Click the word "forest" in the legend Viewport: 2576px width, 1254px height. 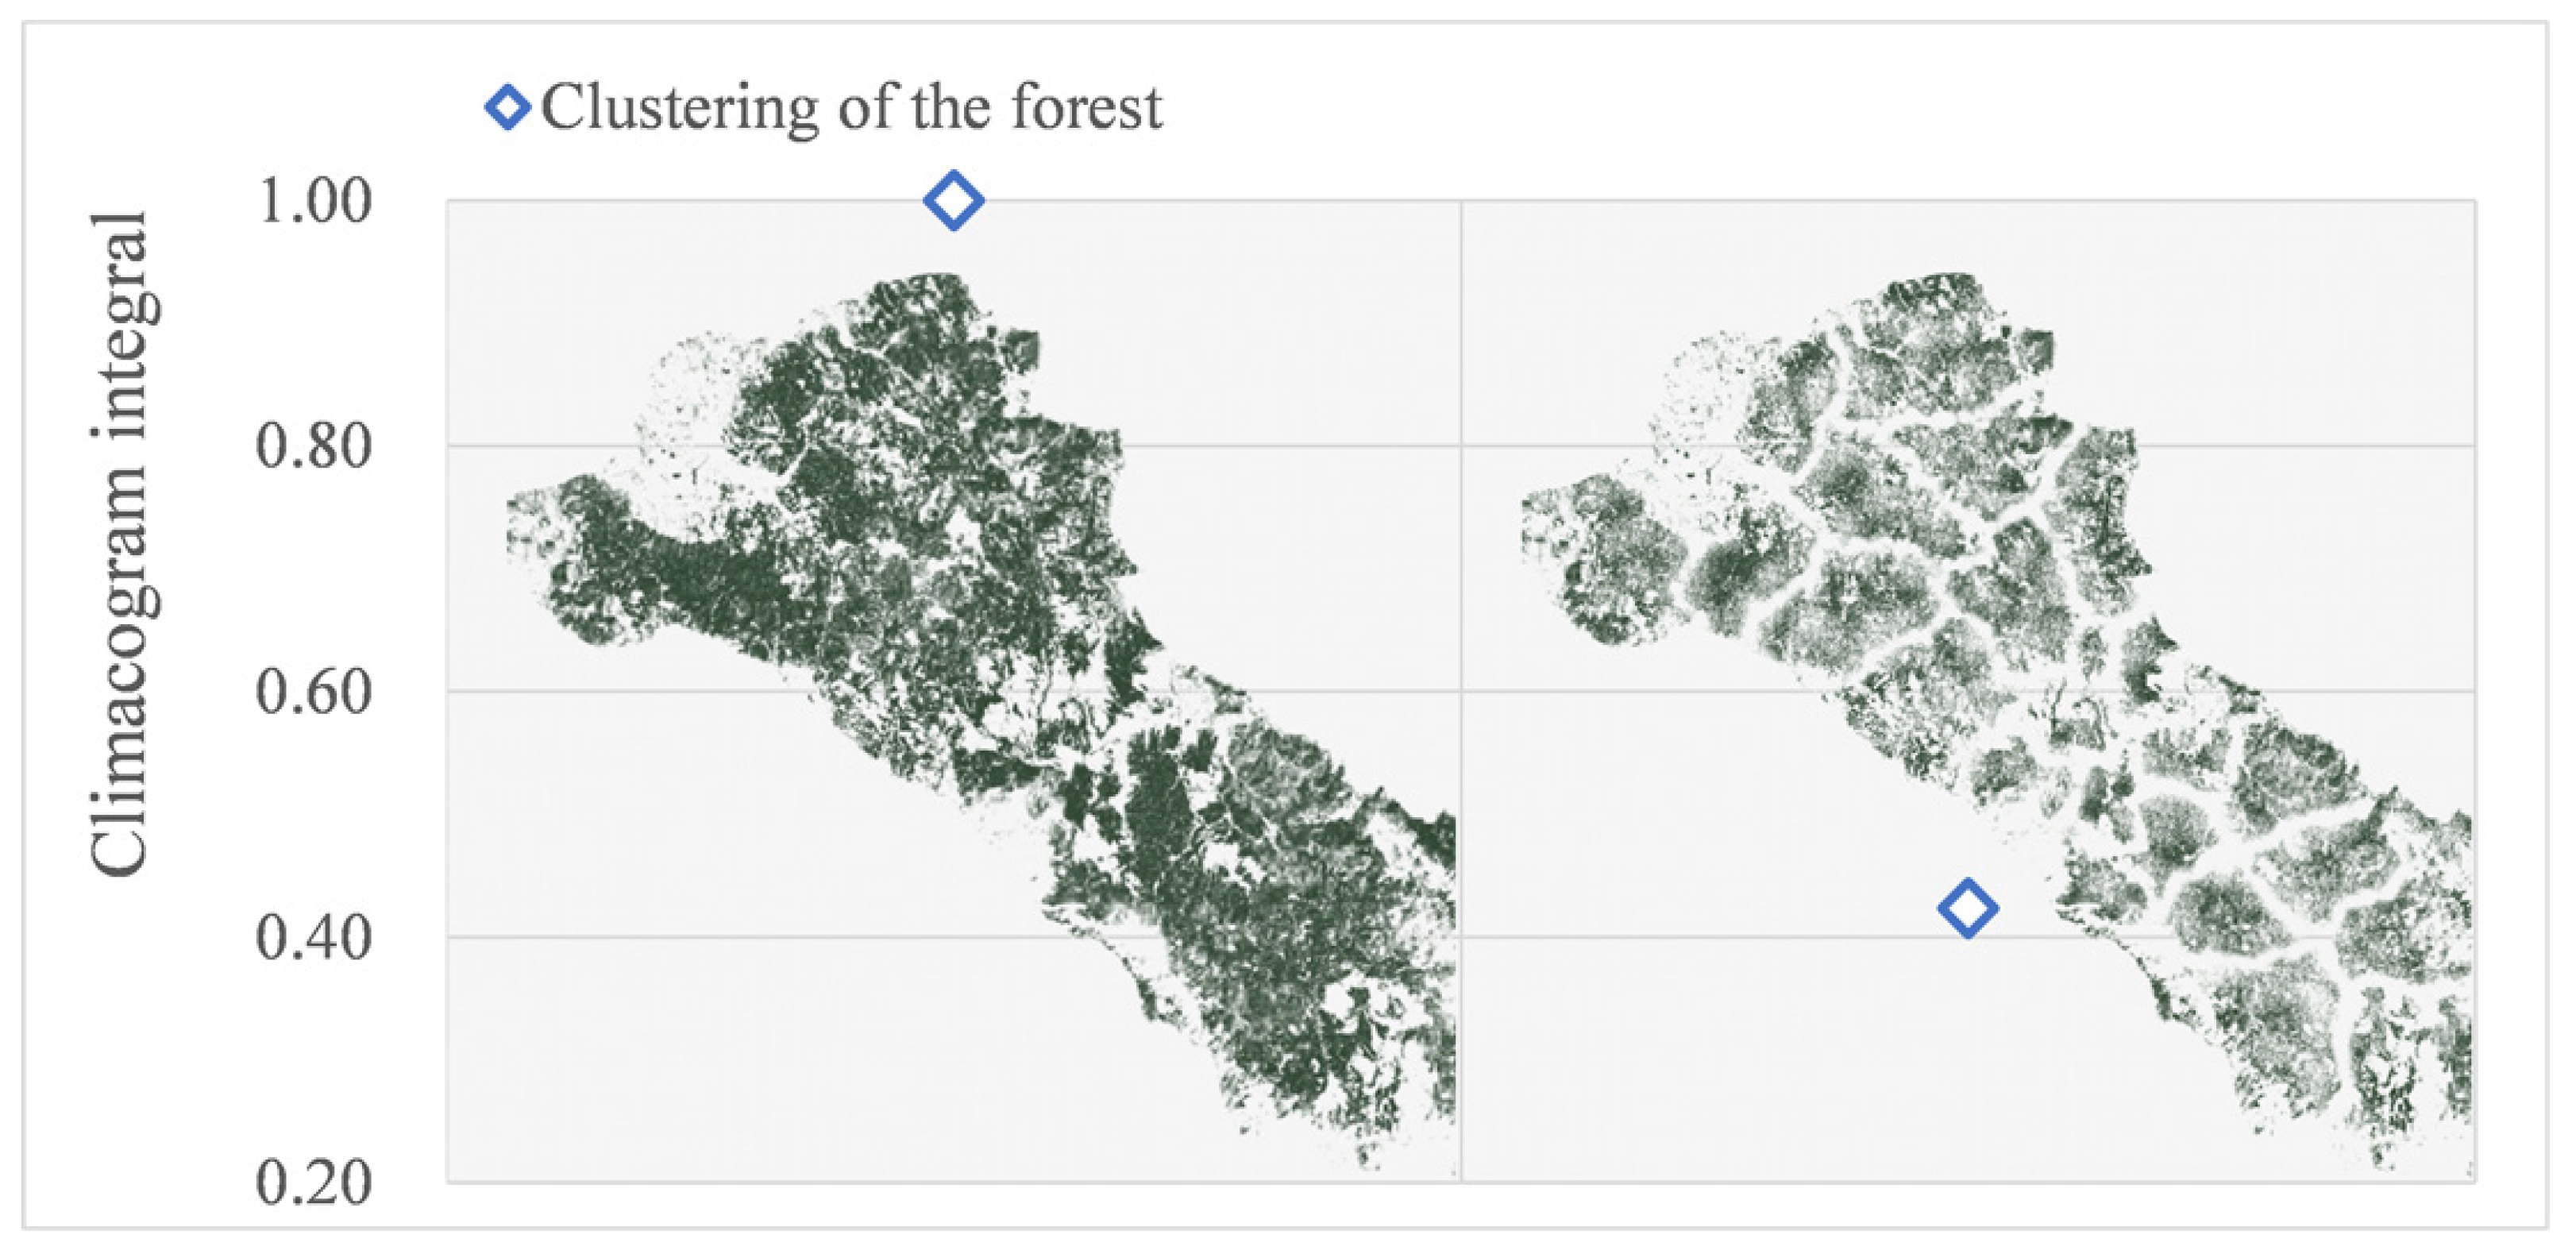point(1086,107)
